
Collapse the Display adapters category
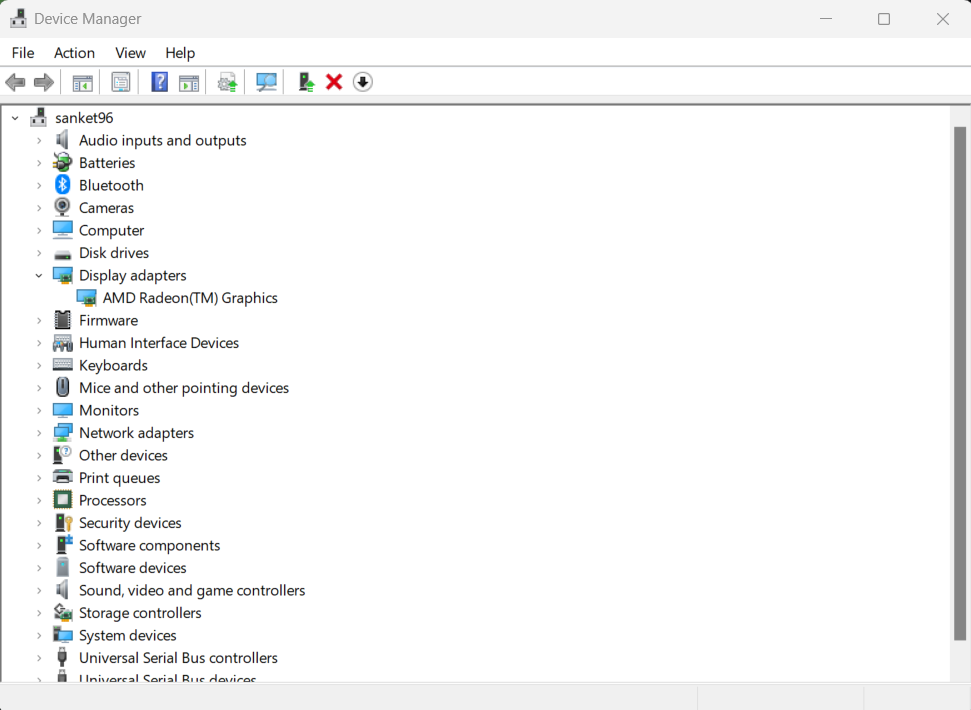point(38,275)
